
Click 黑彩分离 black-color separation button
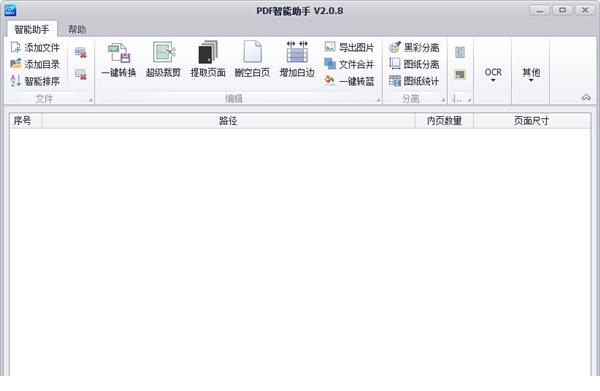pos(414,47)
